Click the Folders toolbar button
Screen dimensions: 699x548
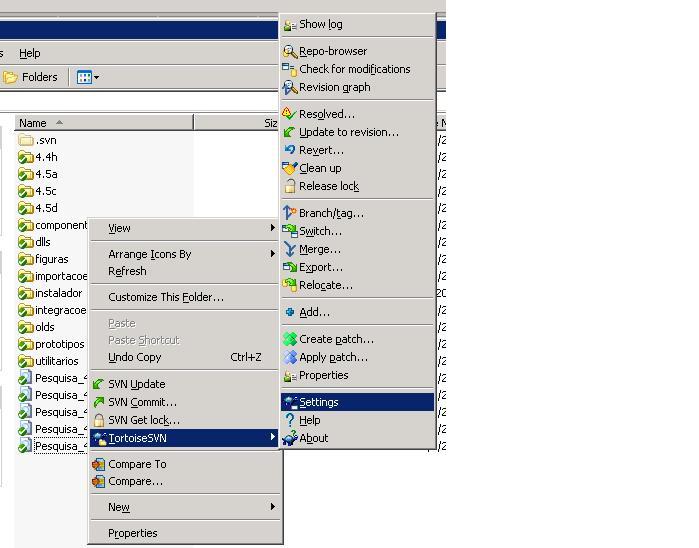[x=31, y=77]
